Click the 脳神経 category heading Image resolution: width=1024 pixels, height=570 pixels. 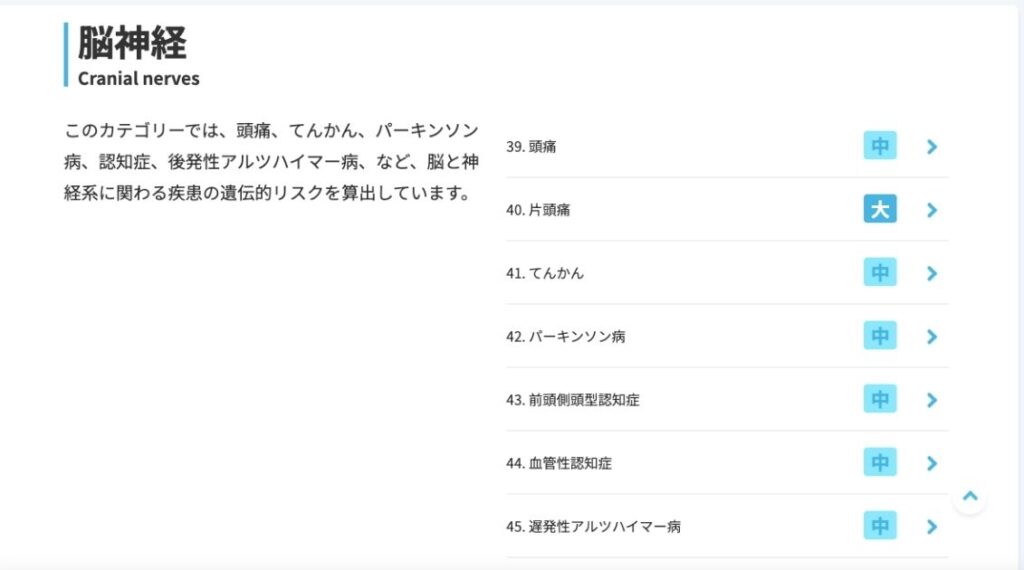pos(132,43)
